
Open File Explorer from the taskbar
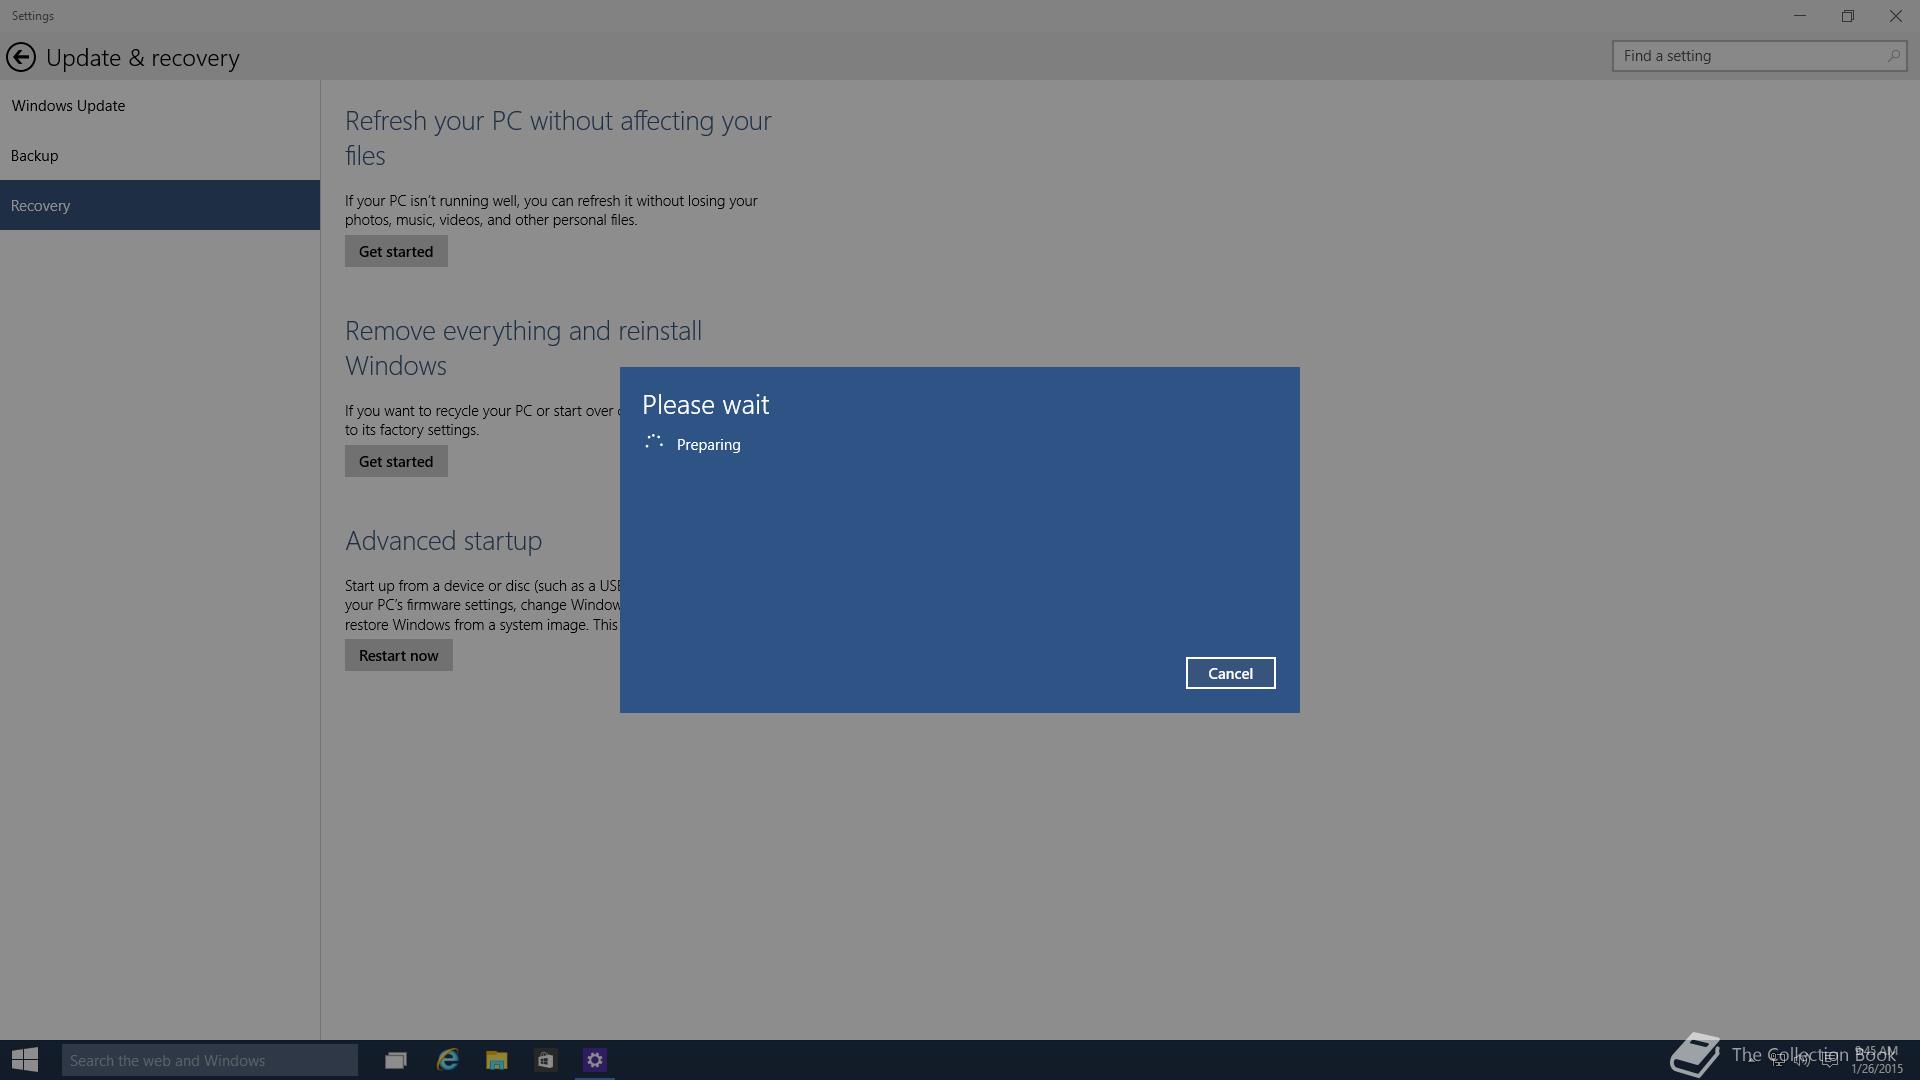496,1060
